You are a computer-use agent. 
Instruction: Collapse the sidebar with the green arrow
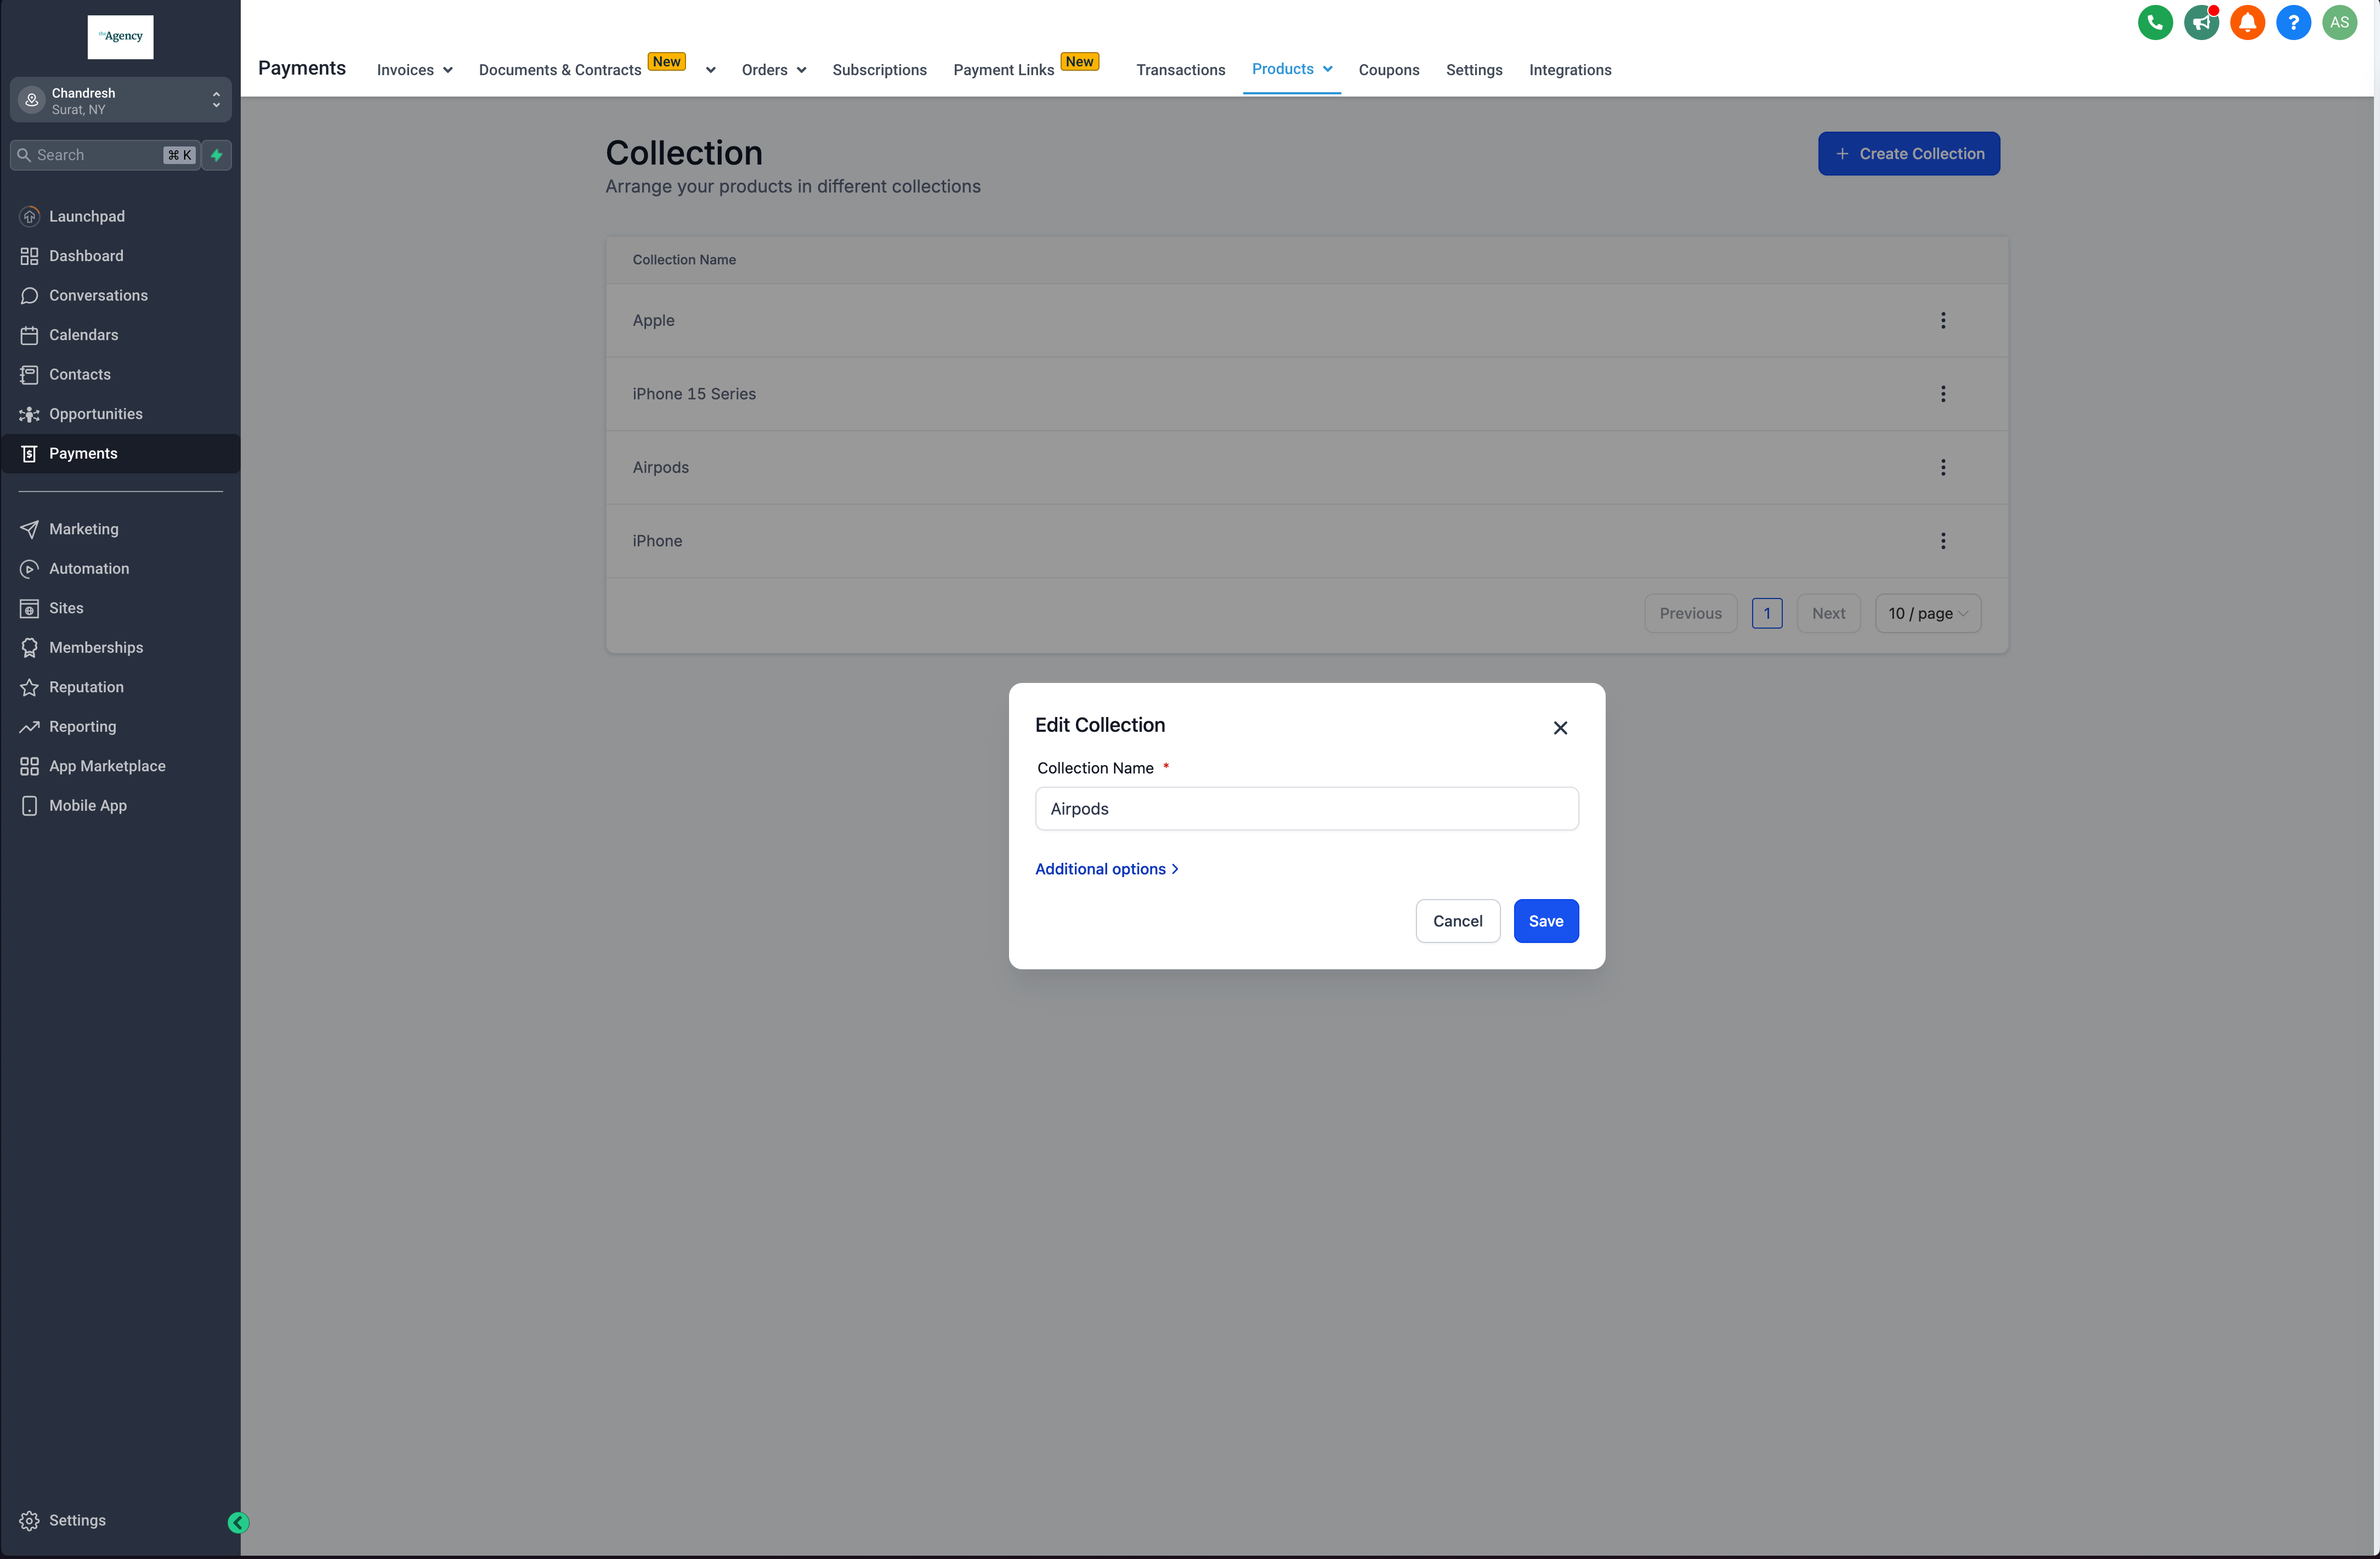tap(238, 1522)
